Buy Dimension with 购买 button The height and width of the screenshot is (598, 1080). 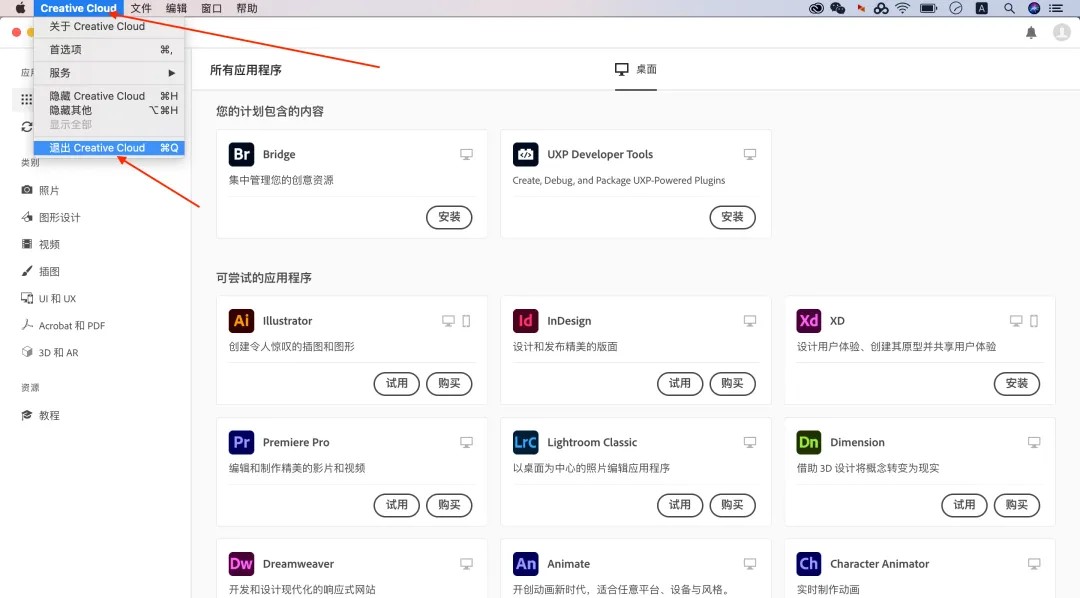[1017, 505]
